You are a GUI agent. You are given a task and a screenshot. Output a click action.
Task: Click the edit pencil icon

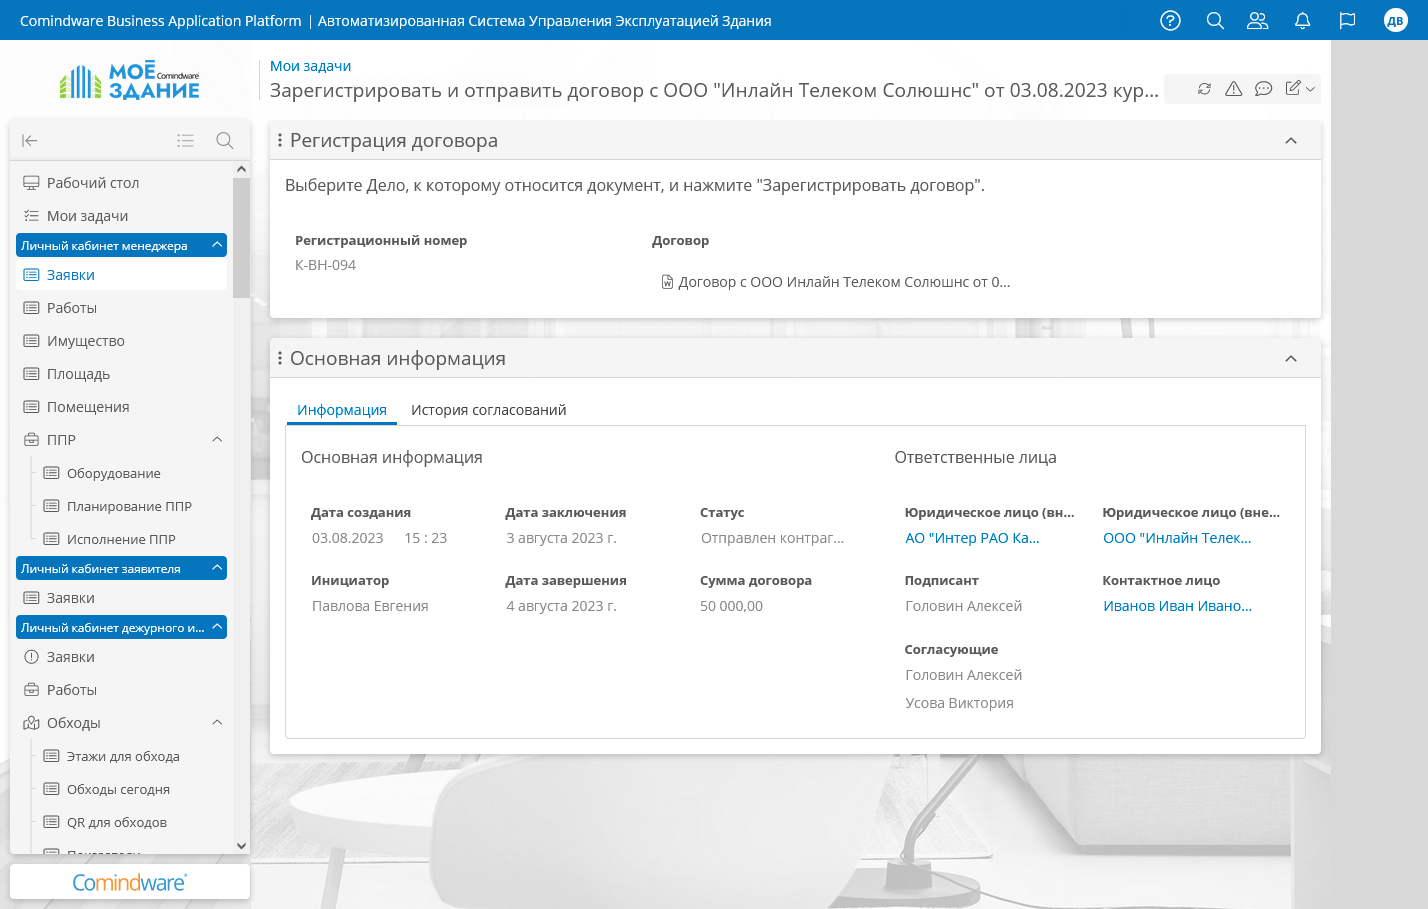pyautogui.click(x=1293, y=89)
